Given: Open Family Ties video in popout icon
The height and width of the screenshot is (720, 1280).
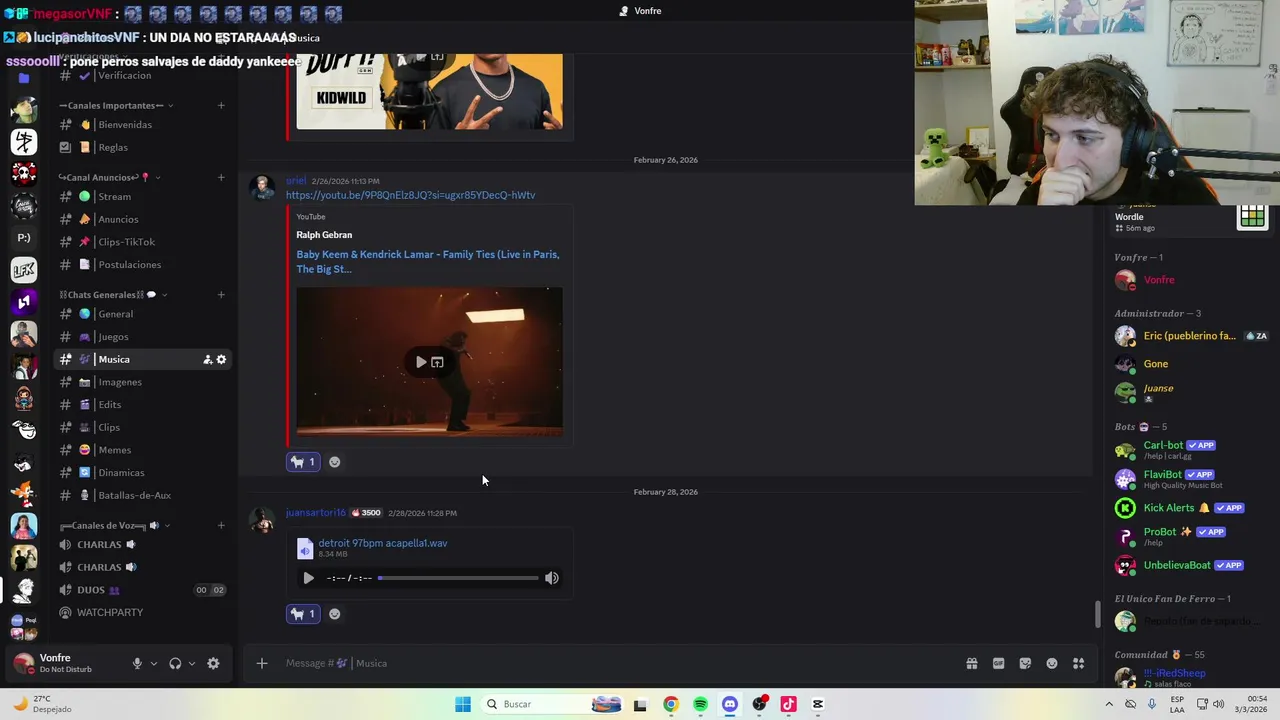Looking at the screenshot, I should tap(438, 362).
